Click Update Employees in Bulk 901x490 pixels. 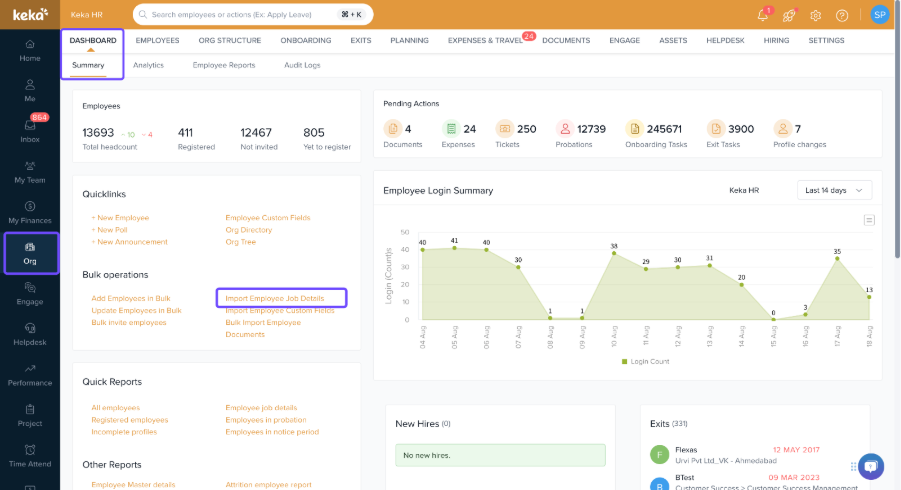136,310
